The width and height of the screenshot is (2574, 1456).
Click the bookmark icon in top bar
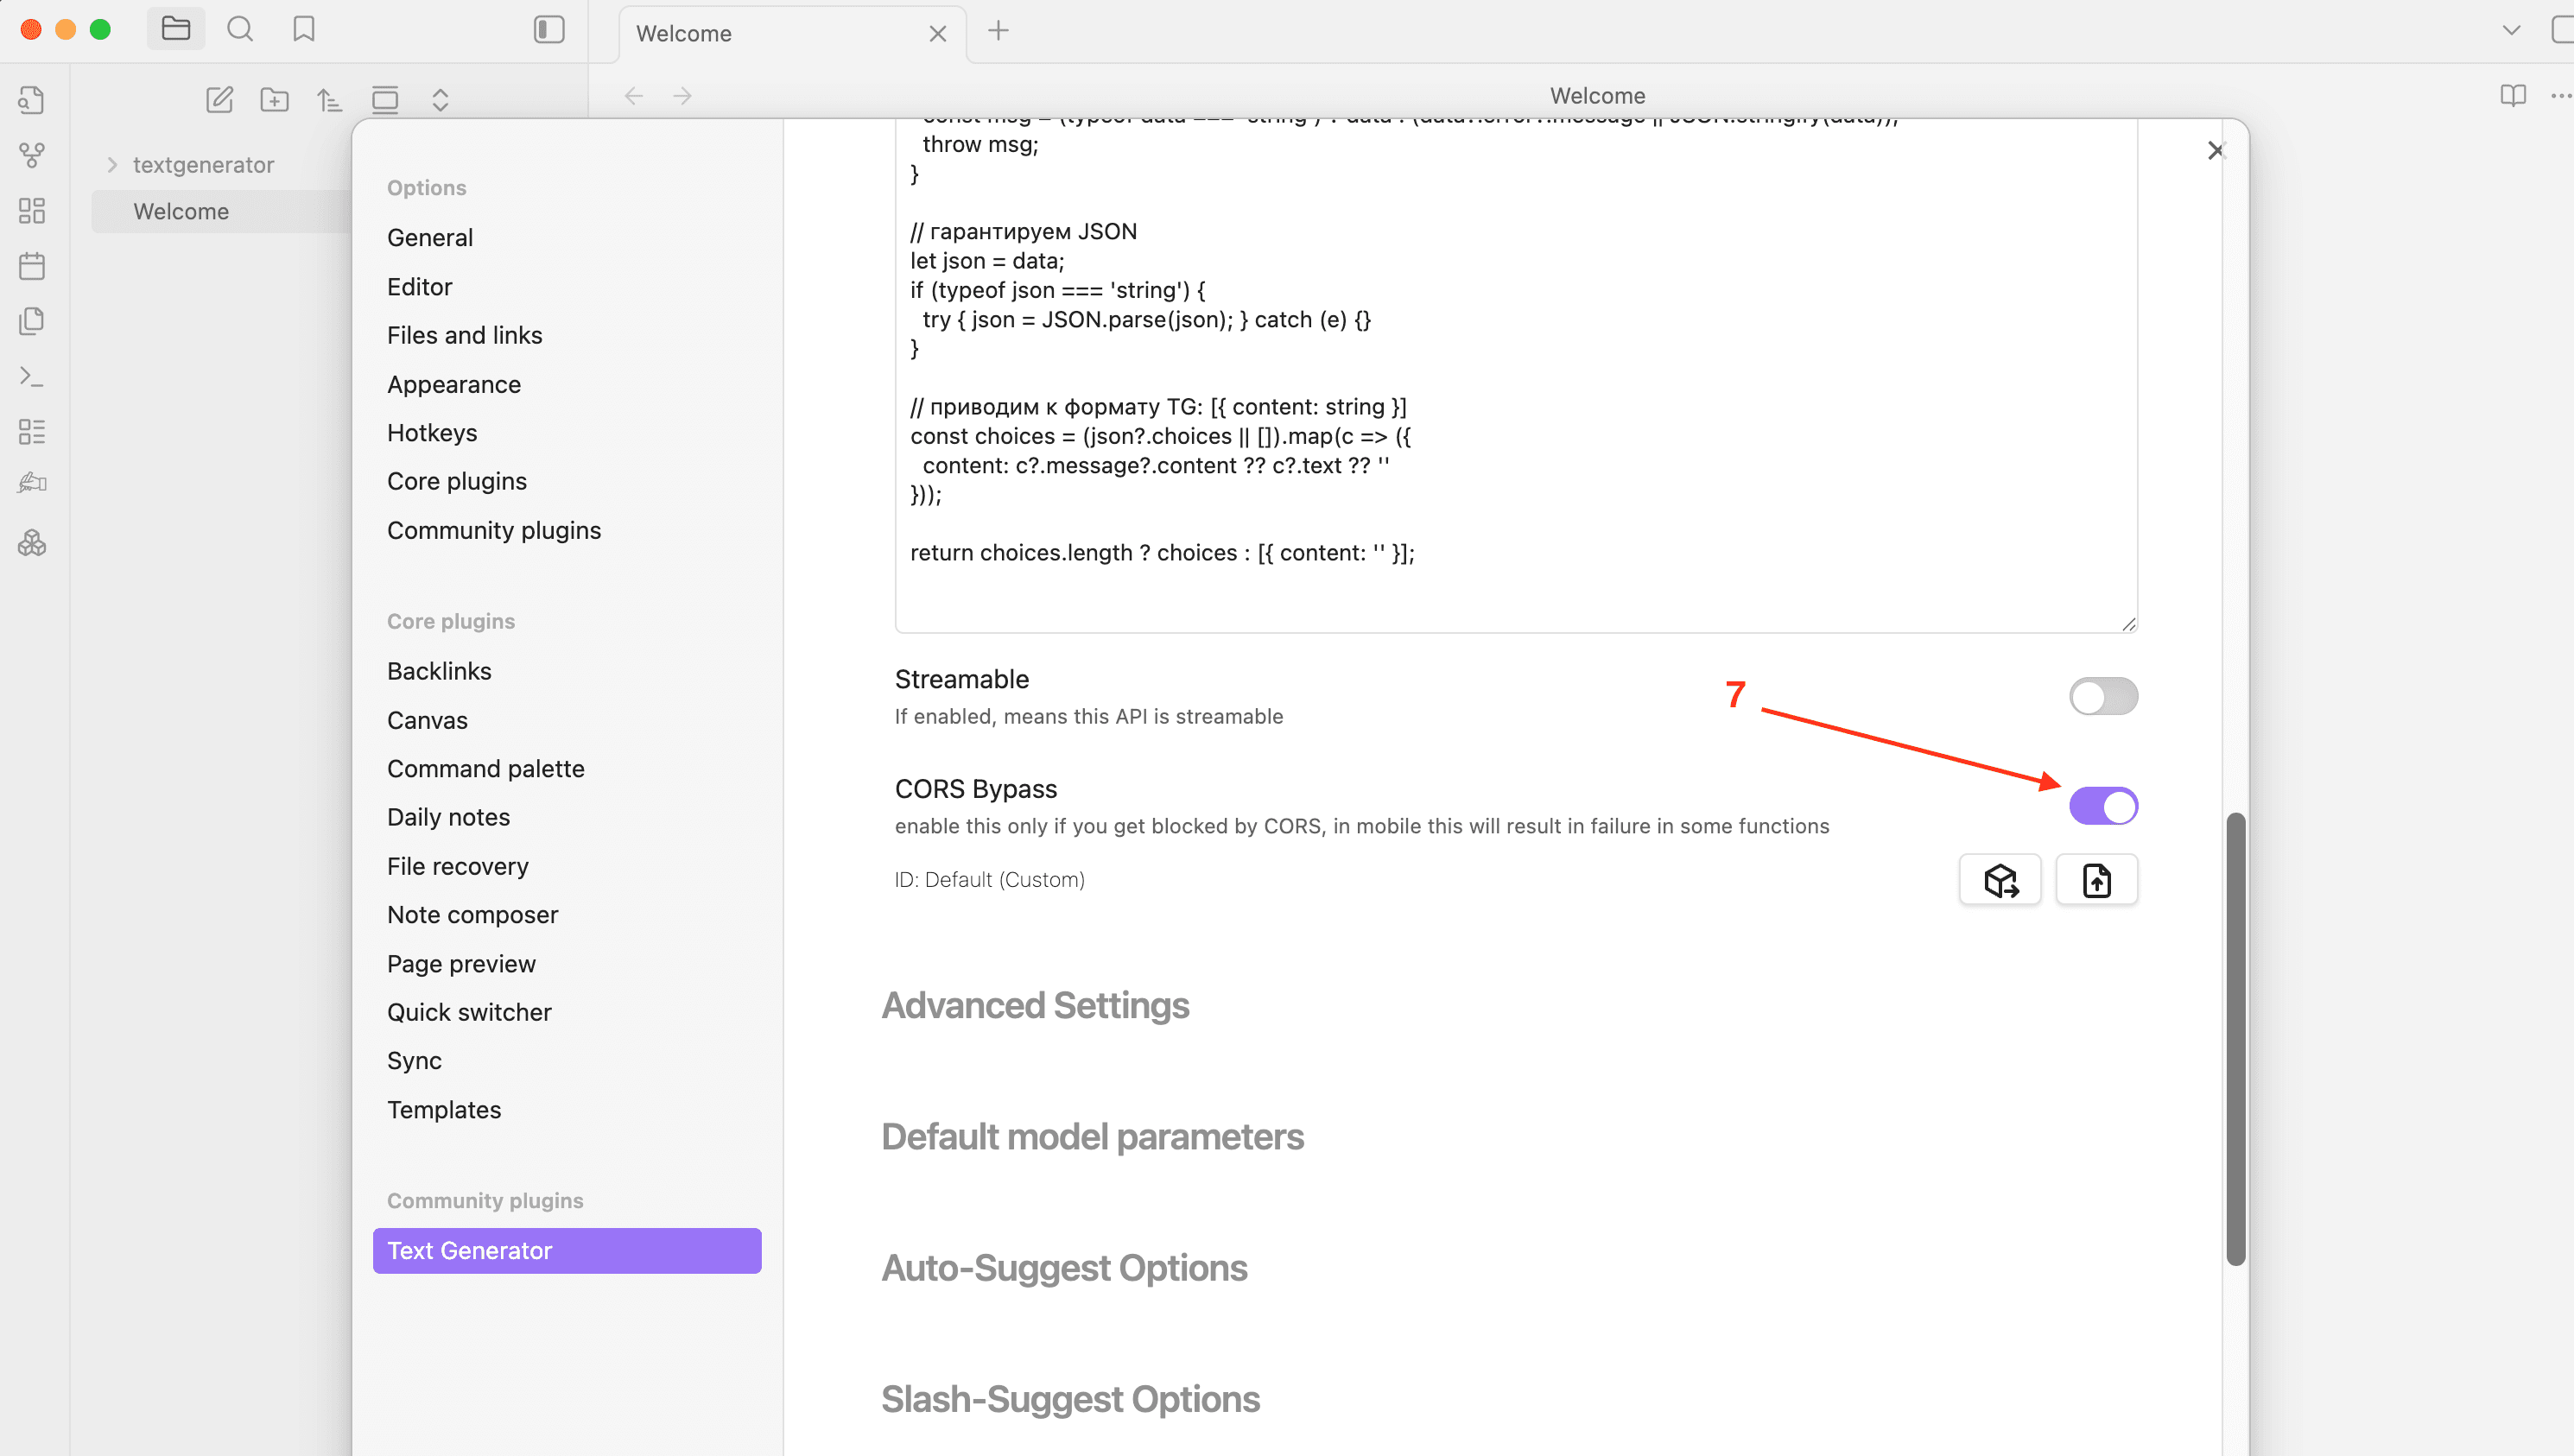(304, 29)
